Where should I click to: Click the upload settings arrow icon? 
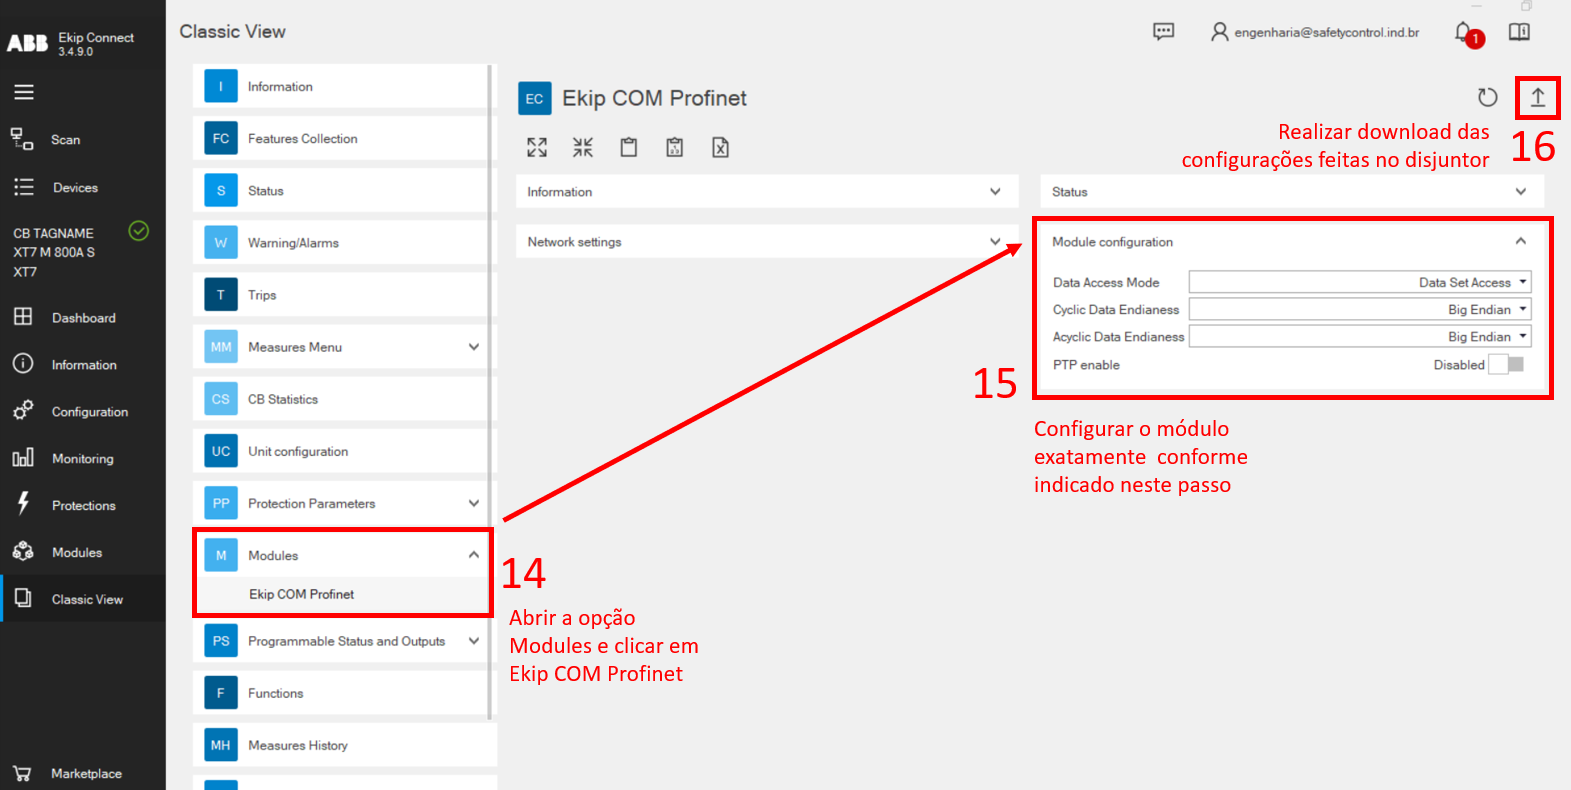tap(1537, 97)
